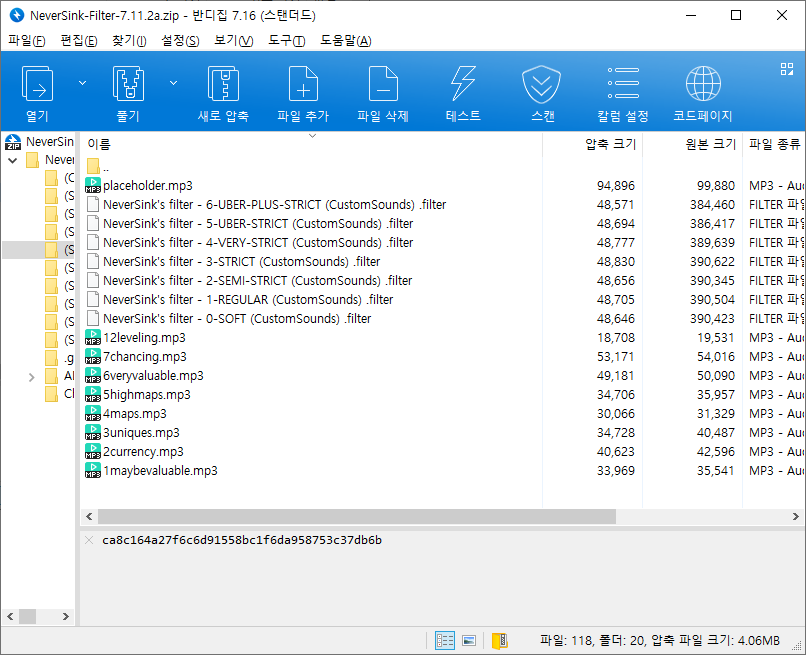Open the 도움말(A) menu
The height and width of the screenshot is (655, 806).
[345, 40]
